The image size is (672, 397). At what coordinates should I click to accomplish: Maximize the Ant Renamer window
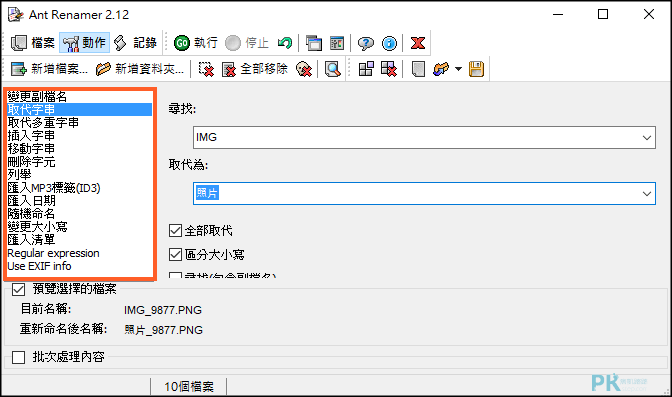[603, 15]
